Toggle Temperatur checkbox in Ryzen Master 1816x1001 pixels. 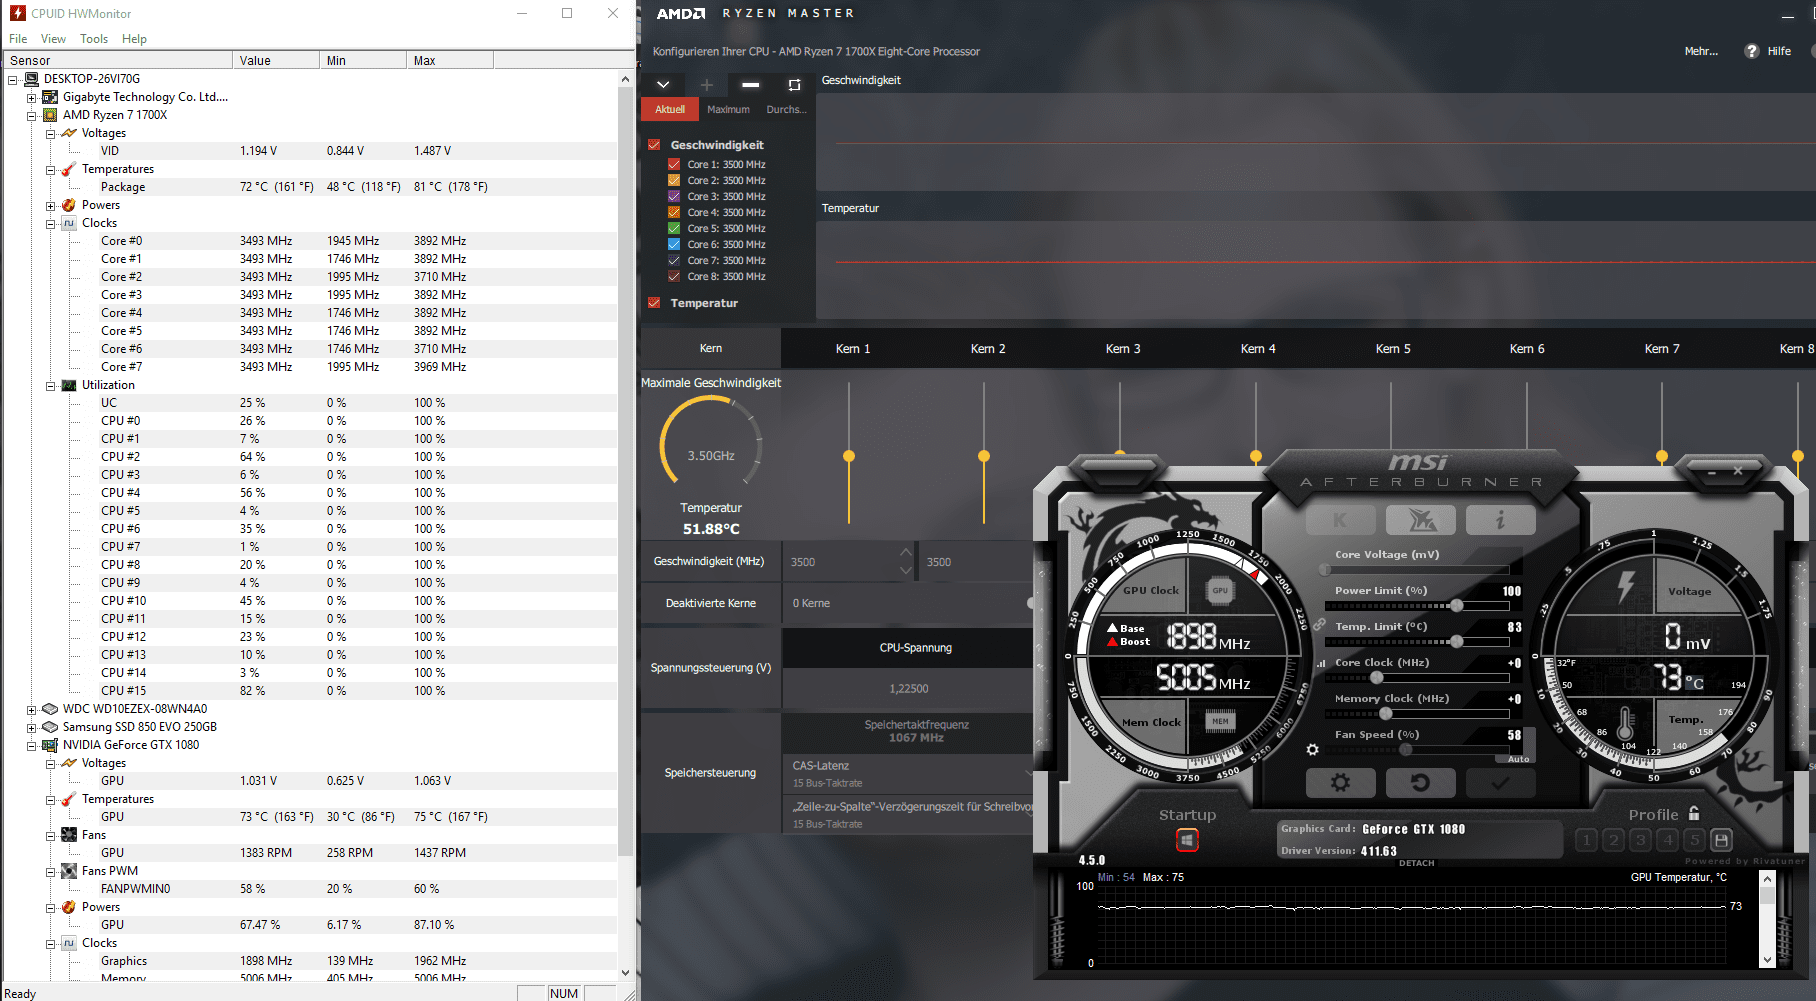click(x=654, y=303)
